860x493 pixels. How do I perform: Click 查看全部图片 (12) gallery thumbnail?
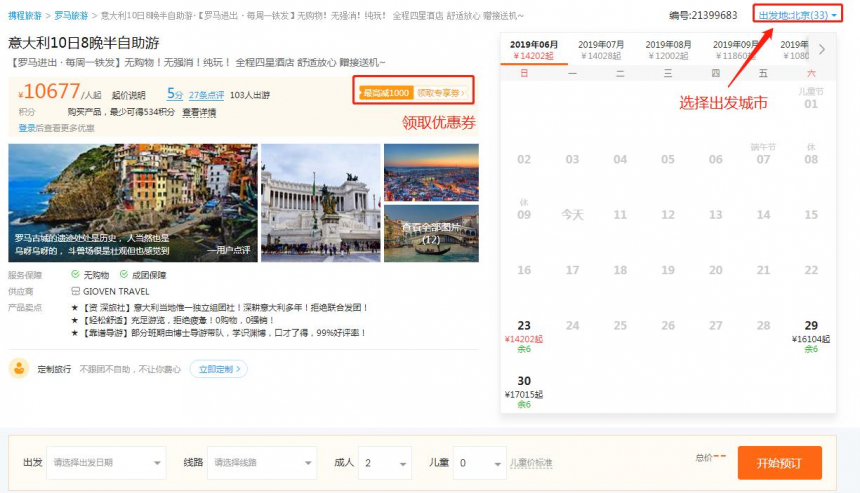431,233
